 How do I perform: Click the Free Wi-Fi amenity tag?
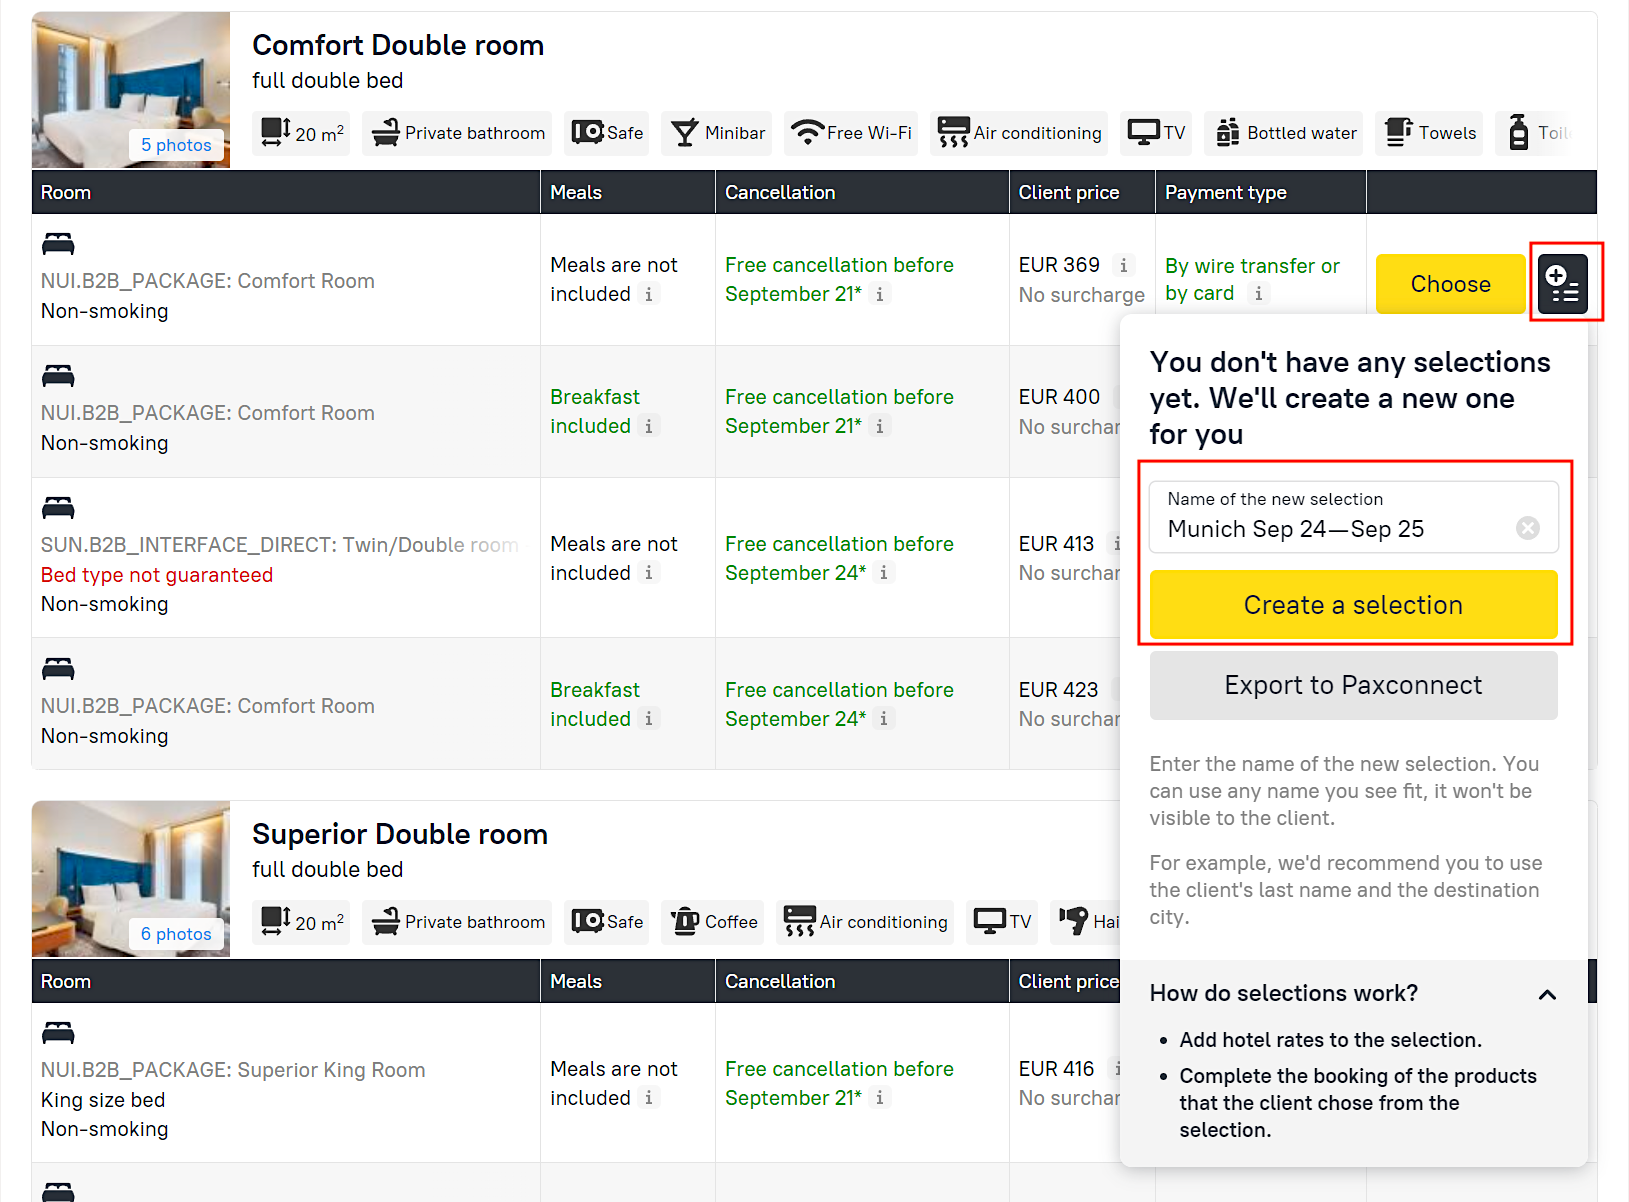[x=852, y=133]
